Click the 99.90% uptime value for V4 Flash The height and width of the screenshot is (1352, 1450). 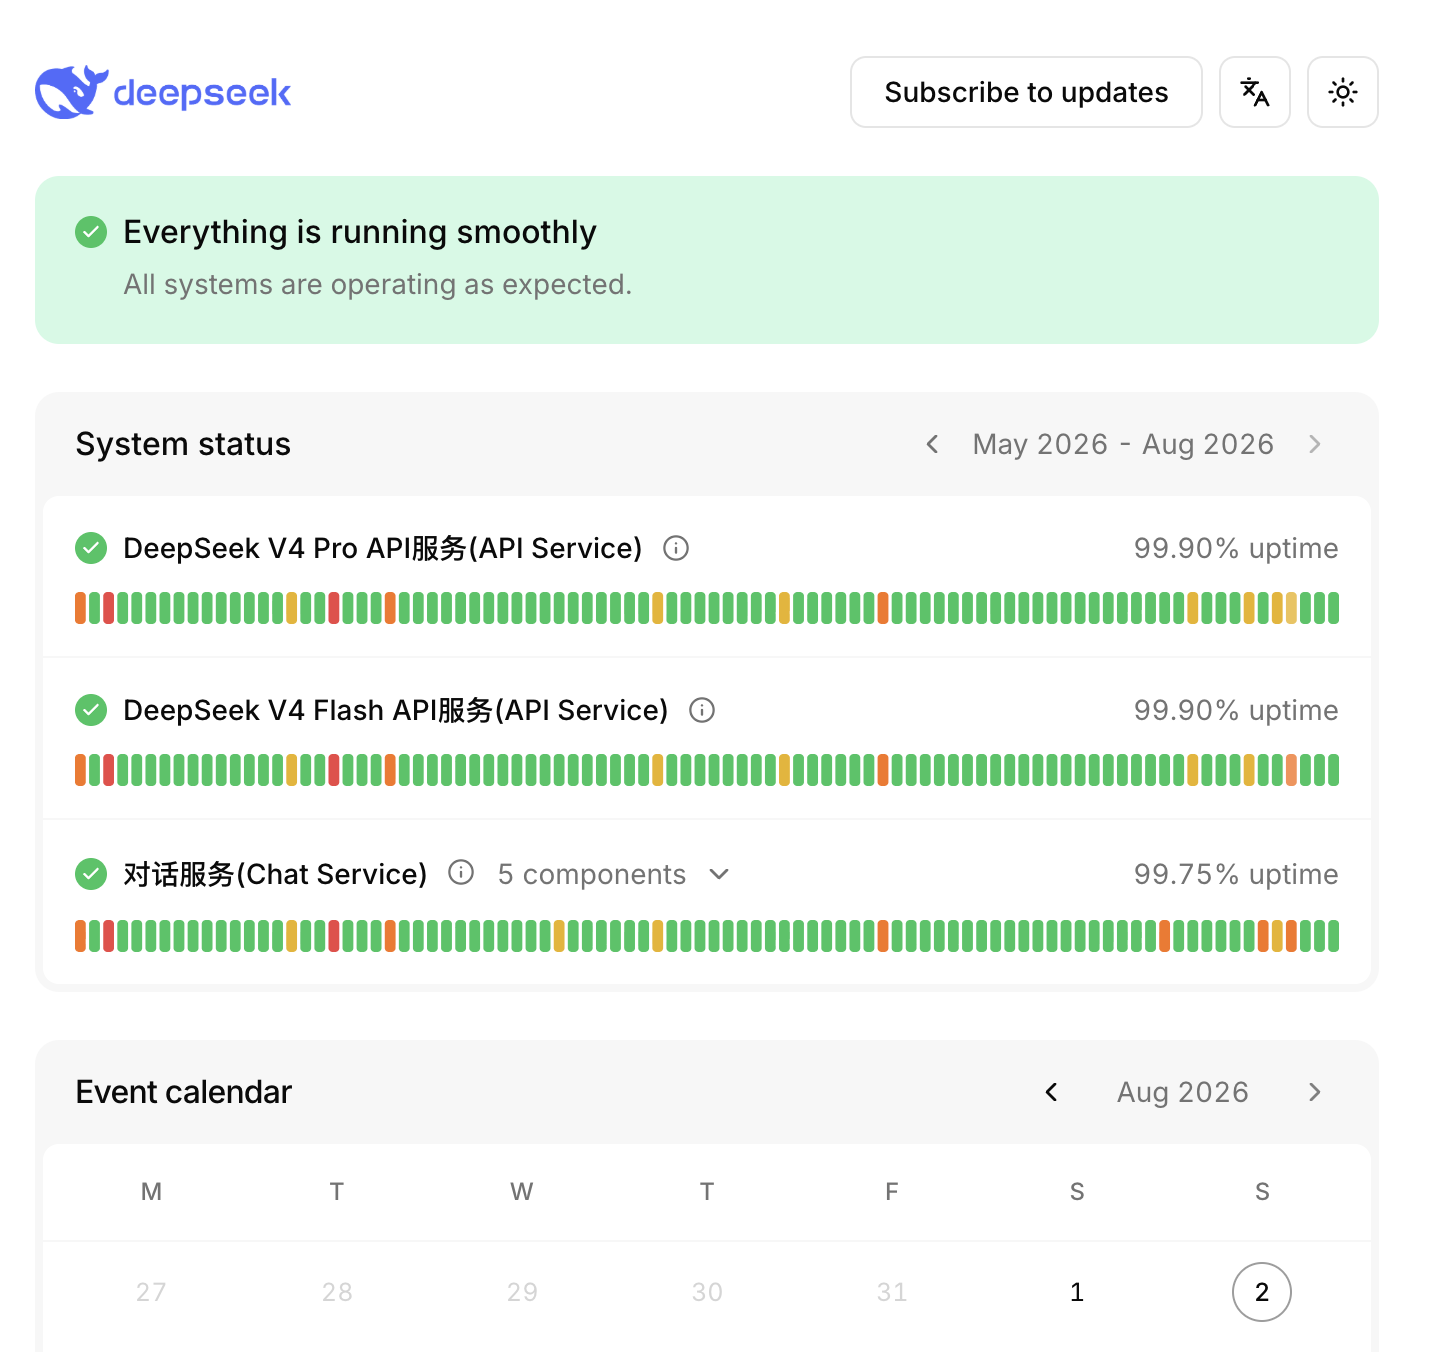(1236, 710)
